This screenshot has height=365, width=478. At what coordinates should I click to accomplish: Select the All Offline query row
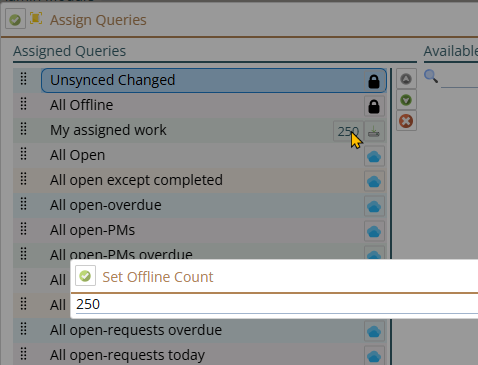tap(200, 105)
